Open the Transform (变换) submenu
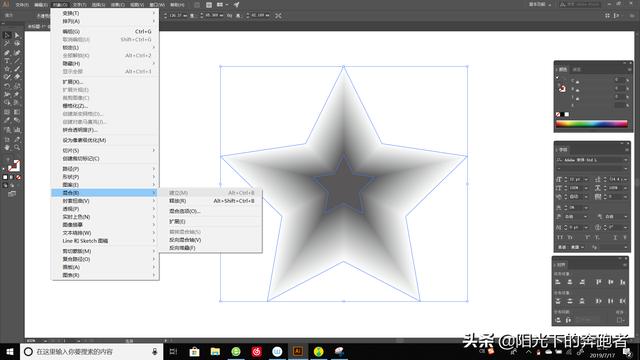640x360 pixels. 105,13
